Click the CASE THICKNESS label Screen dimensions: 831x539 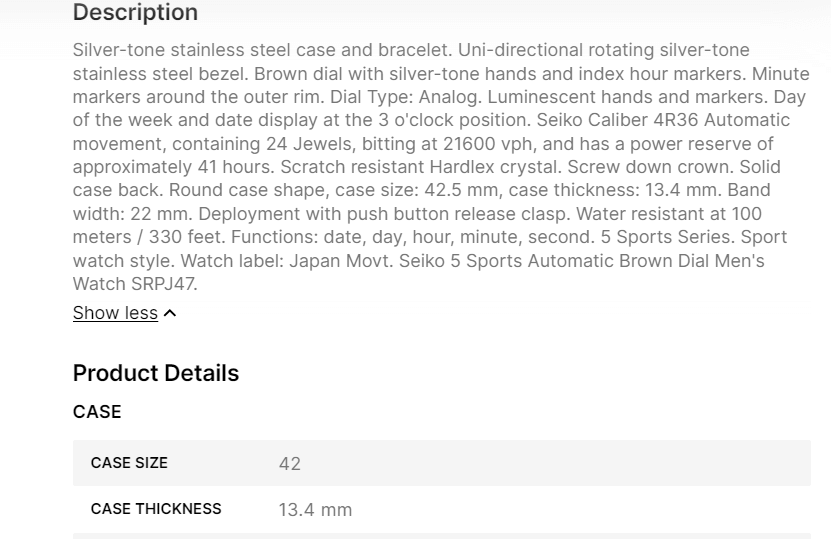coord(156,509)
